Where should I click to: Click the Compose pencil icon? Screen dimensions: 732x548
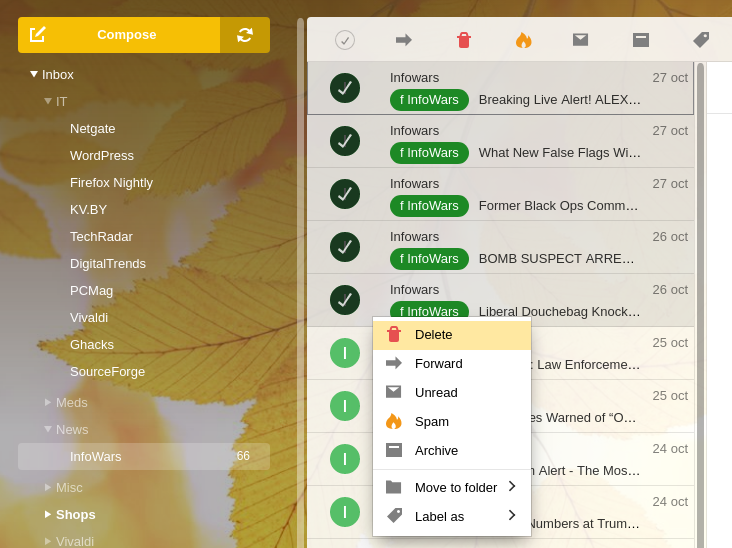point(37,35)
